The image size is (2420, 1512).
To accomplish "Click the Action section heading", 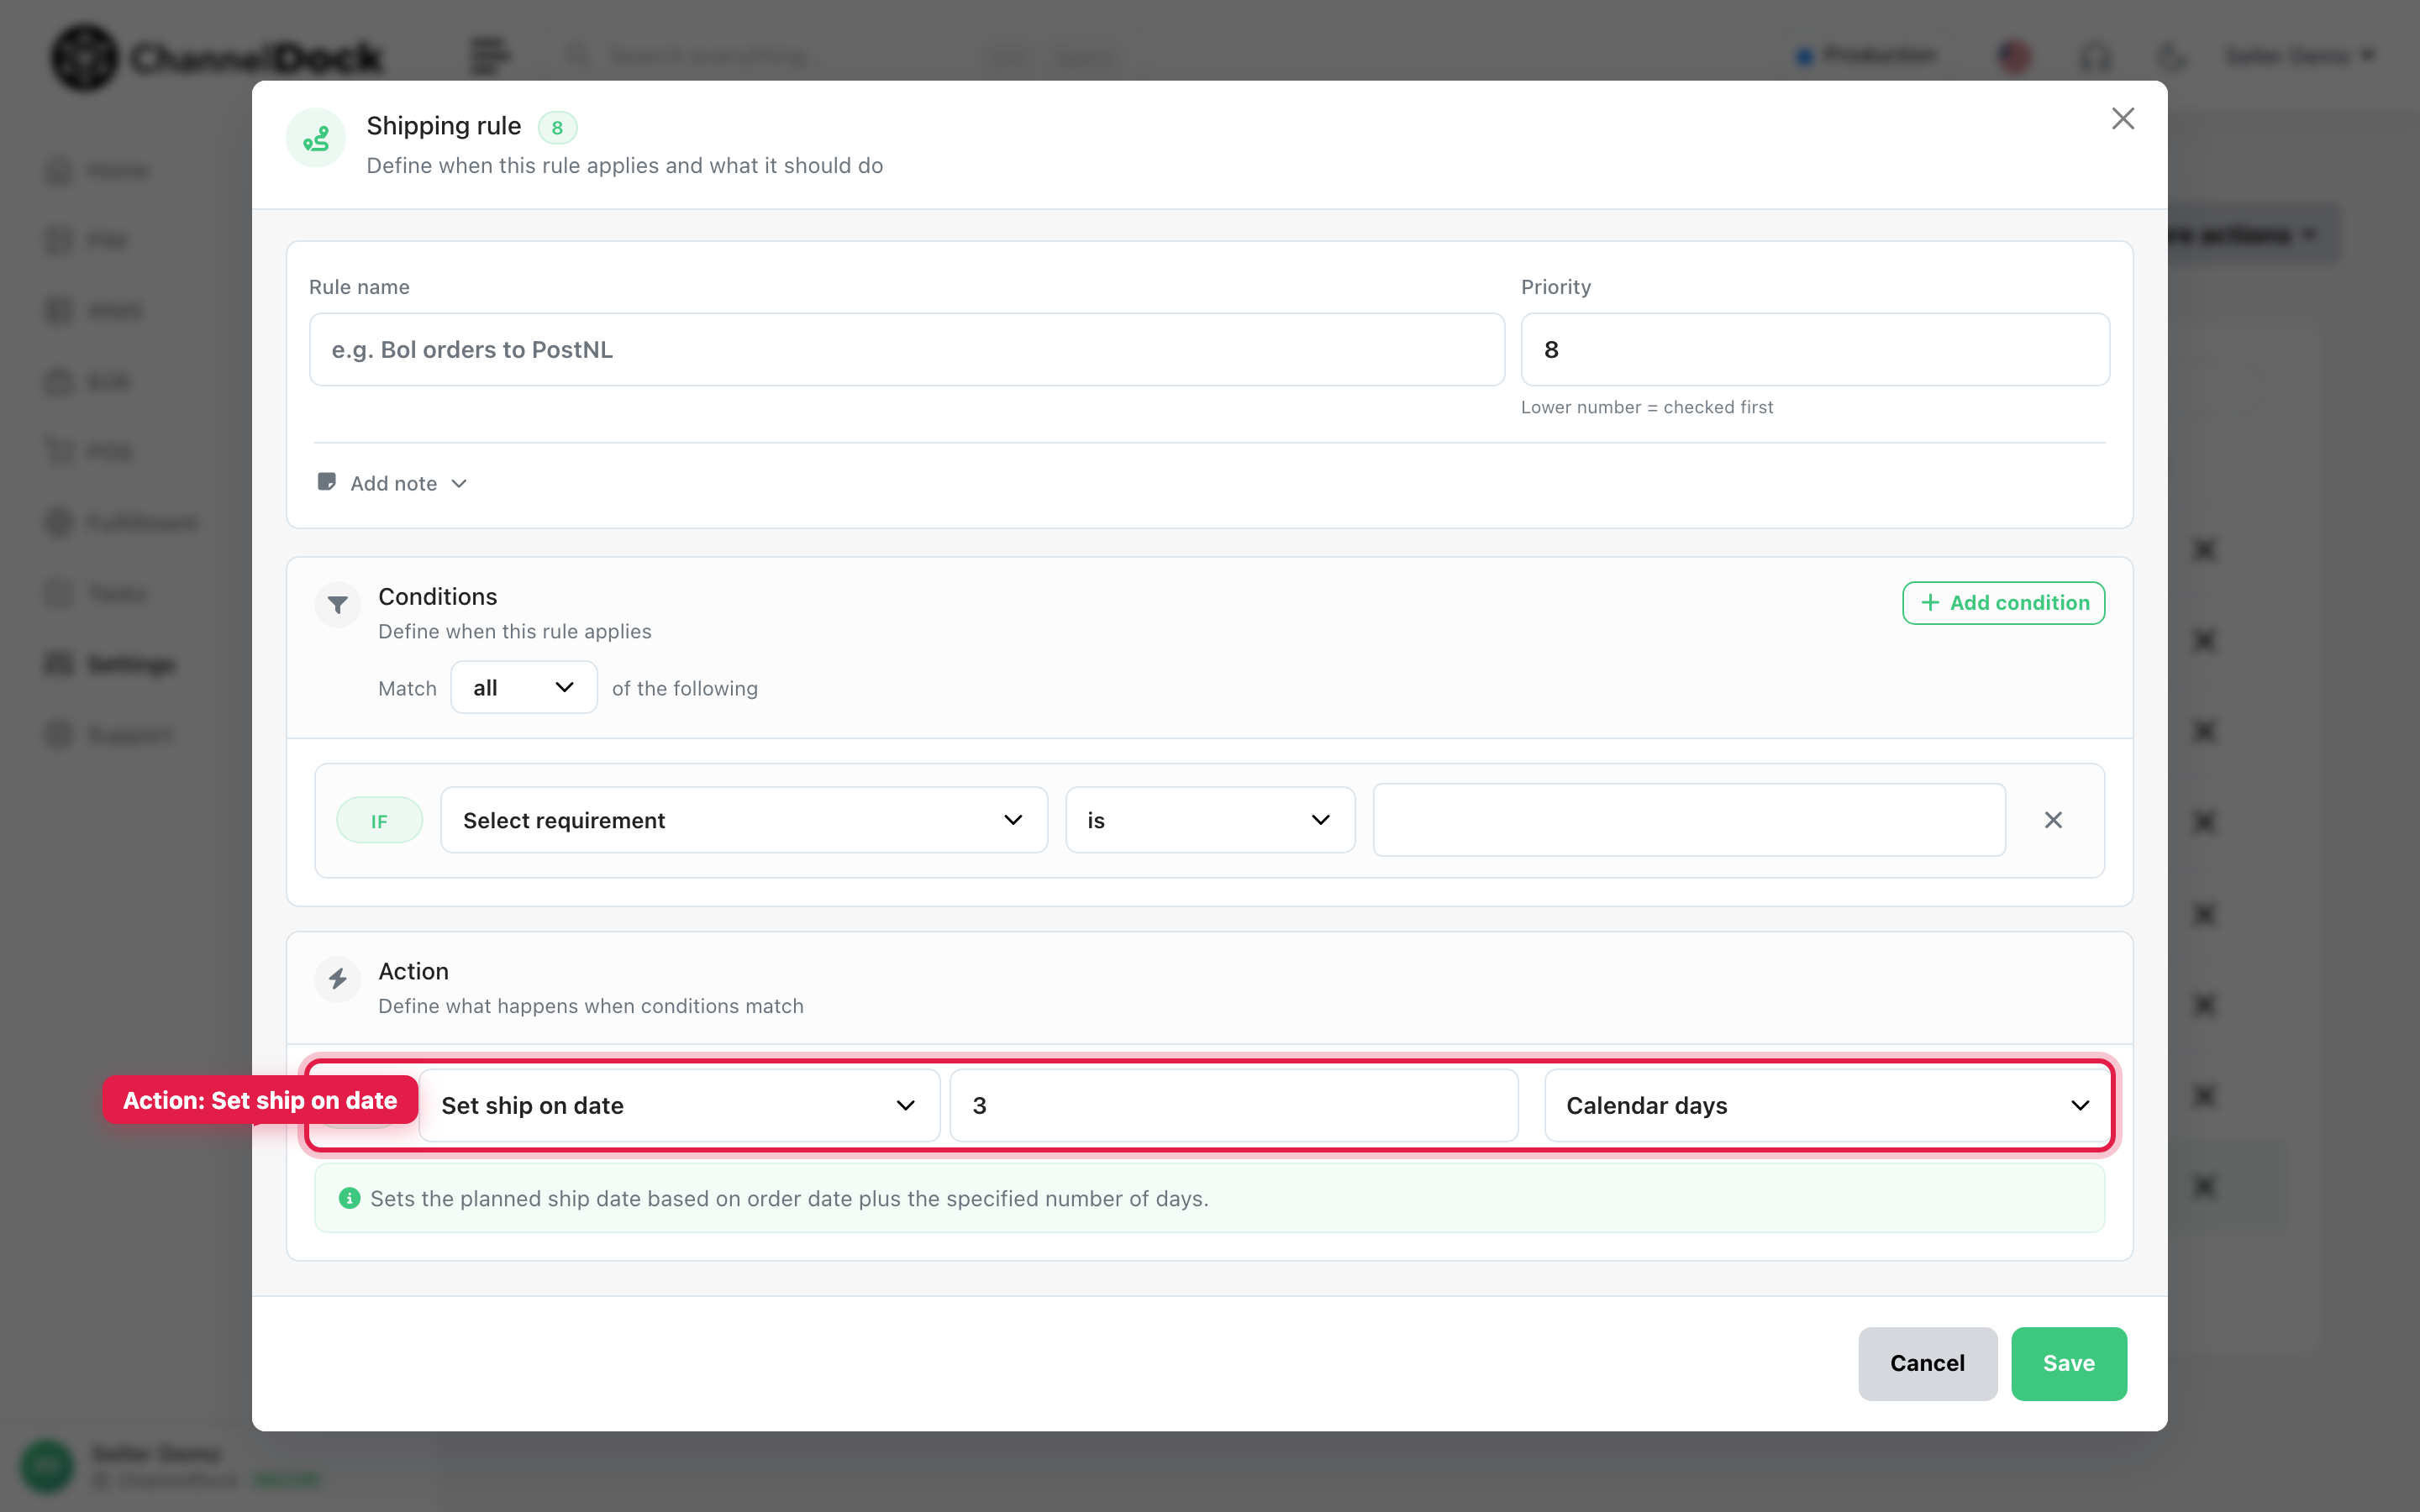I will 413,971.
